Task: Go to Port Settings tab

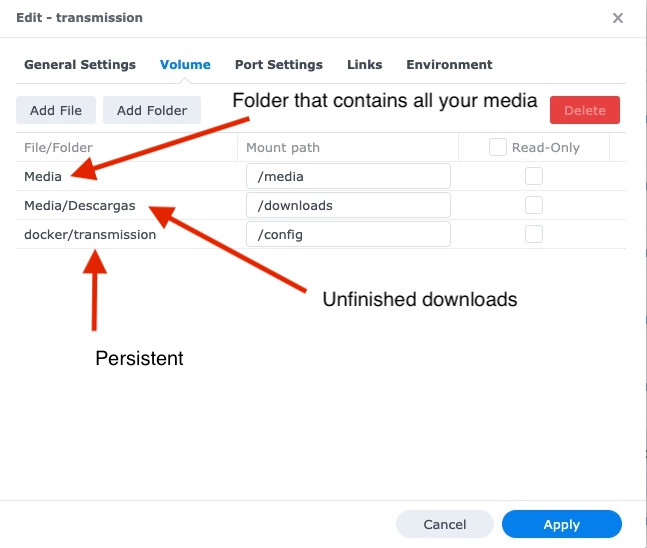Action: 279,65
